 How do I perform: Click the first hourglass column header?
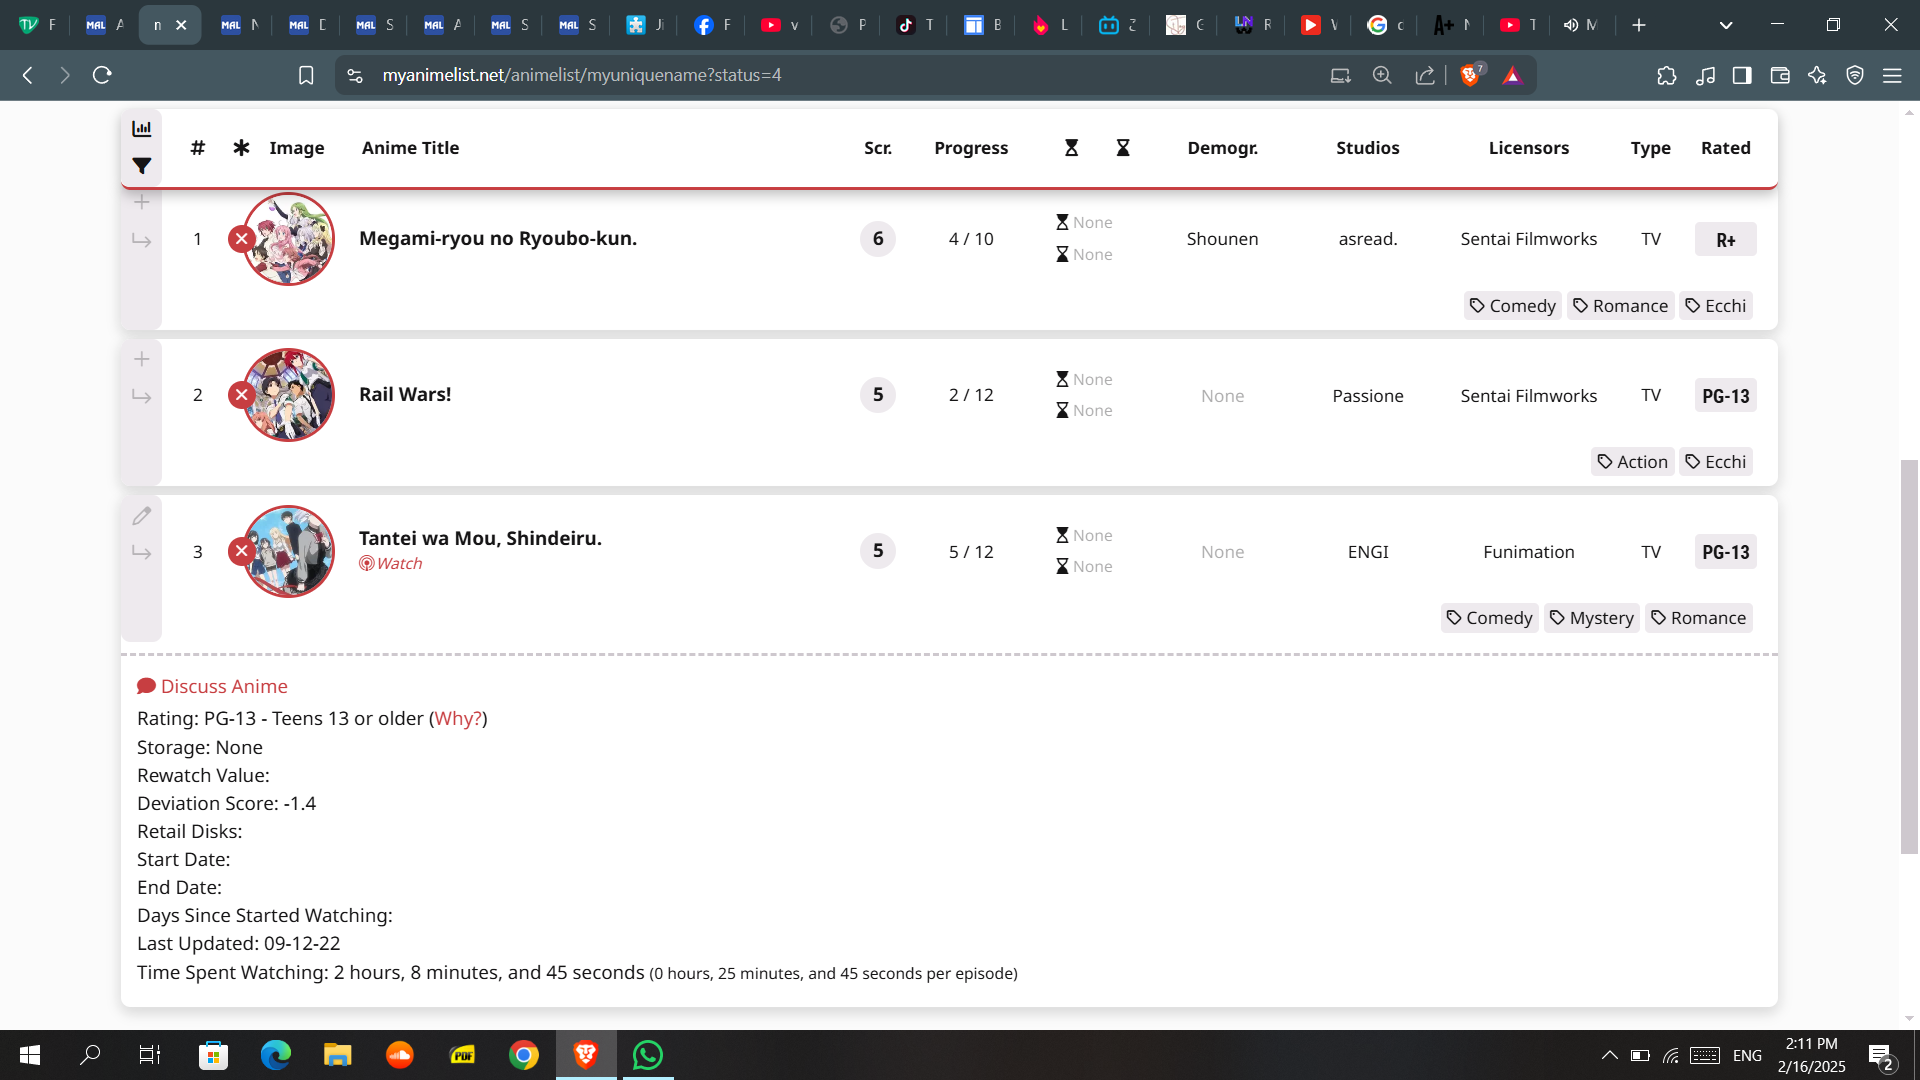1071,148
